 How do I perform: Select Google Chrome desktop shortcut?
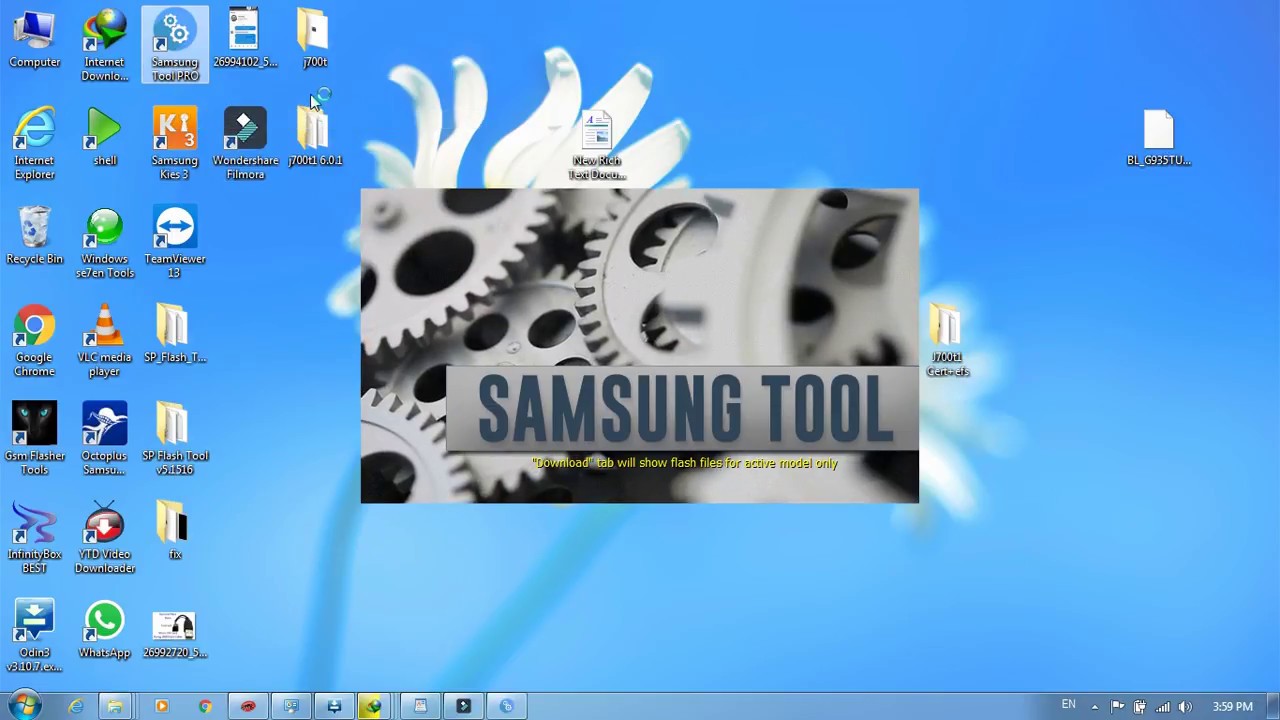tap(34, 341)
